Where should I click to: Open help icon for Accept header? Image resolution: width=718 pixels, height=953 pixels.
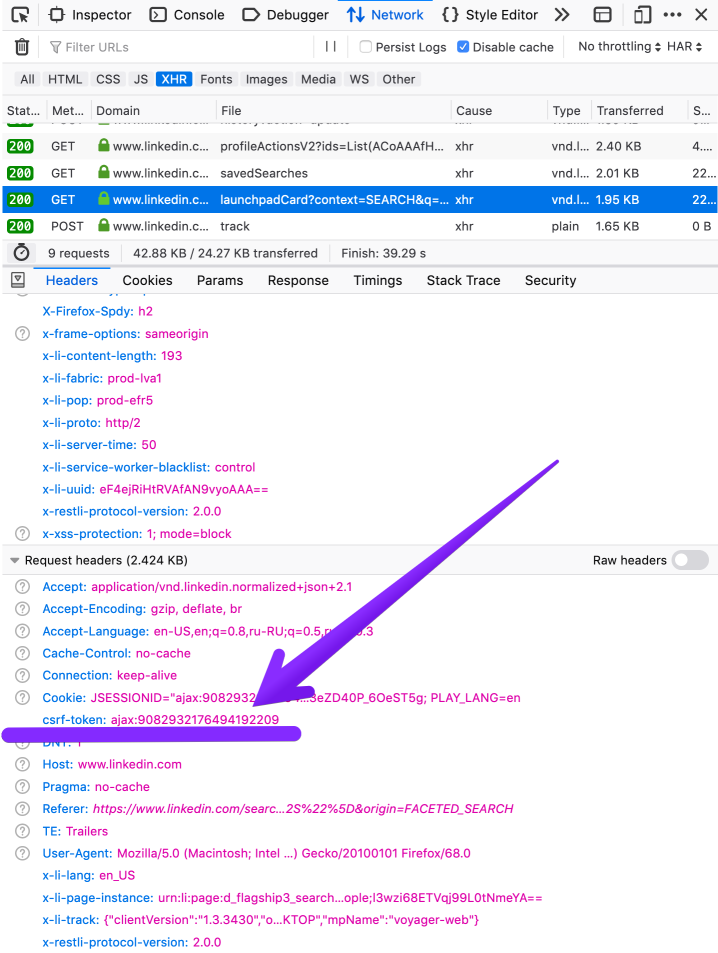(x=22, y=587)
